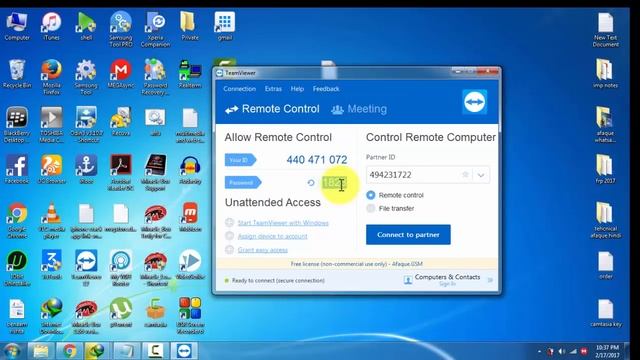Open the Partner ID history dropdown arrow
640x360 pixels.
click(x=481, y=175)
